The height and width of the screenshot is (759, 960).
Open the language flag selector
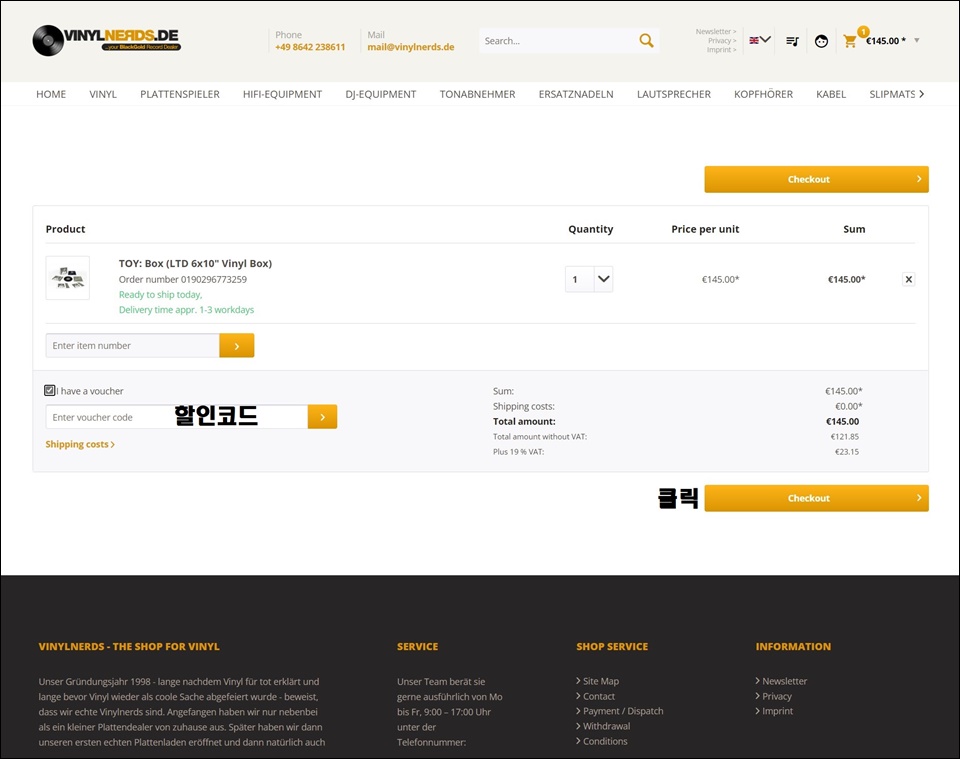coord(760,40)
